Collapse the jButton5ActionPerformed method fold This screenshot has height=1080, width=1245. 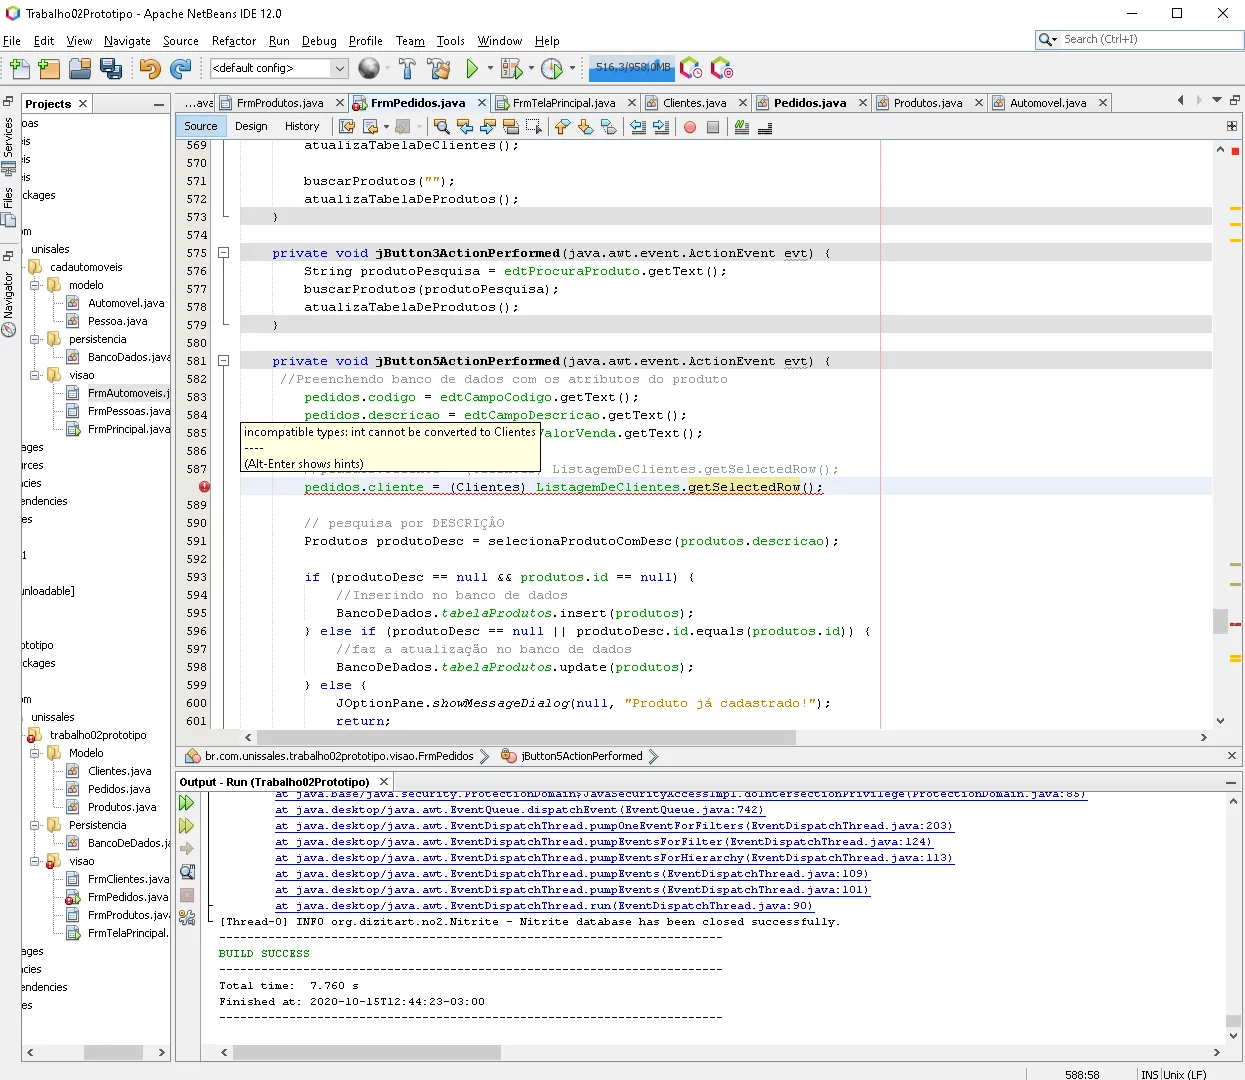tap(224, 361)
